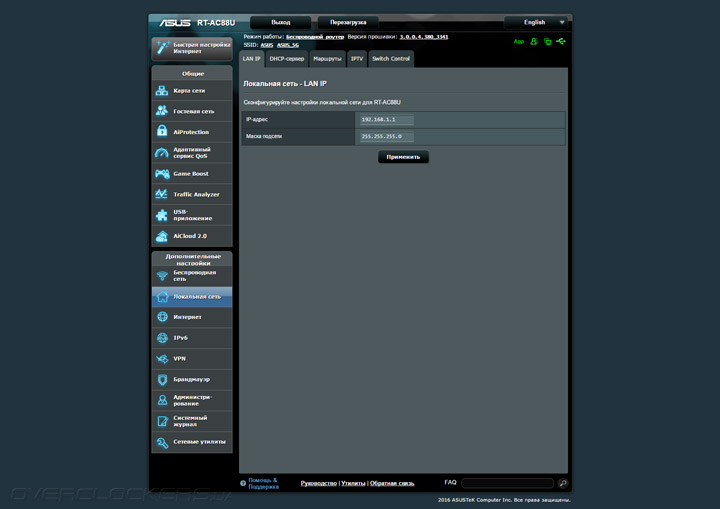Select the AiCloud 2.0 menu label
720x509 pixels.
[190, 236]
